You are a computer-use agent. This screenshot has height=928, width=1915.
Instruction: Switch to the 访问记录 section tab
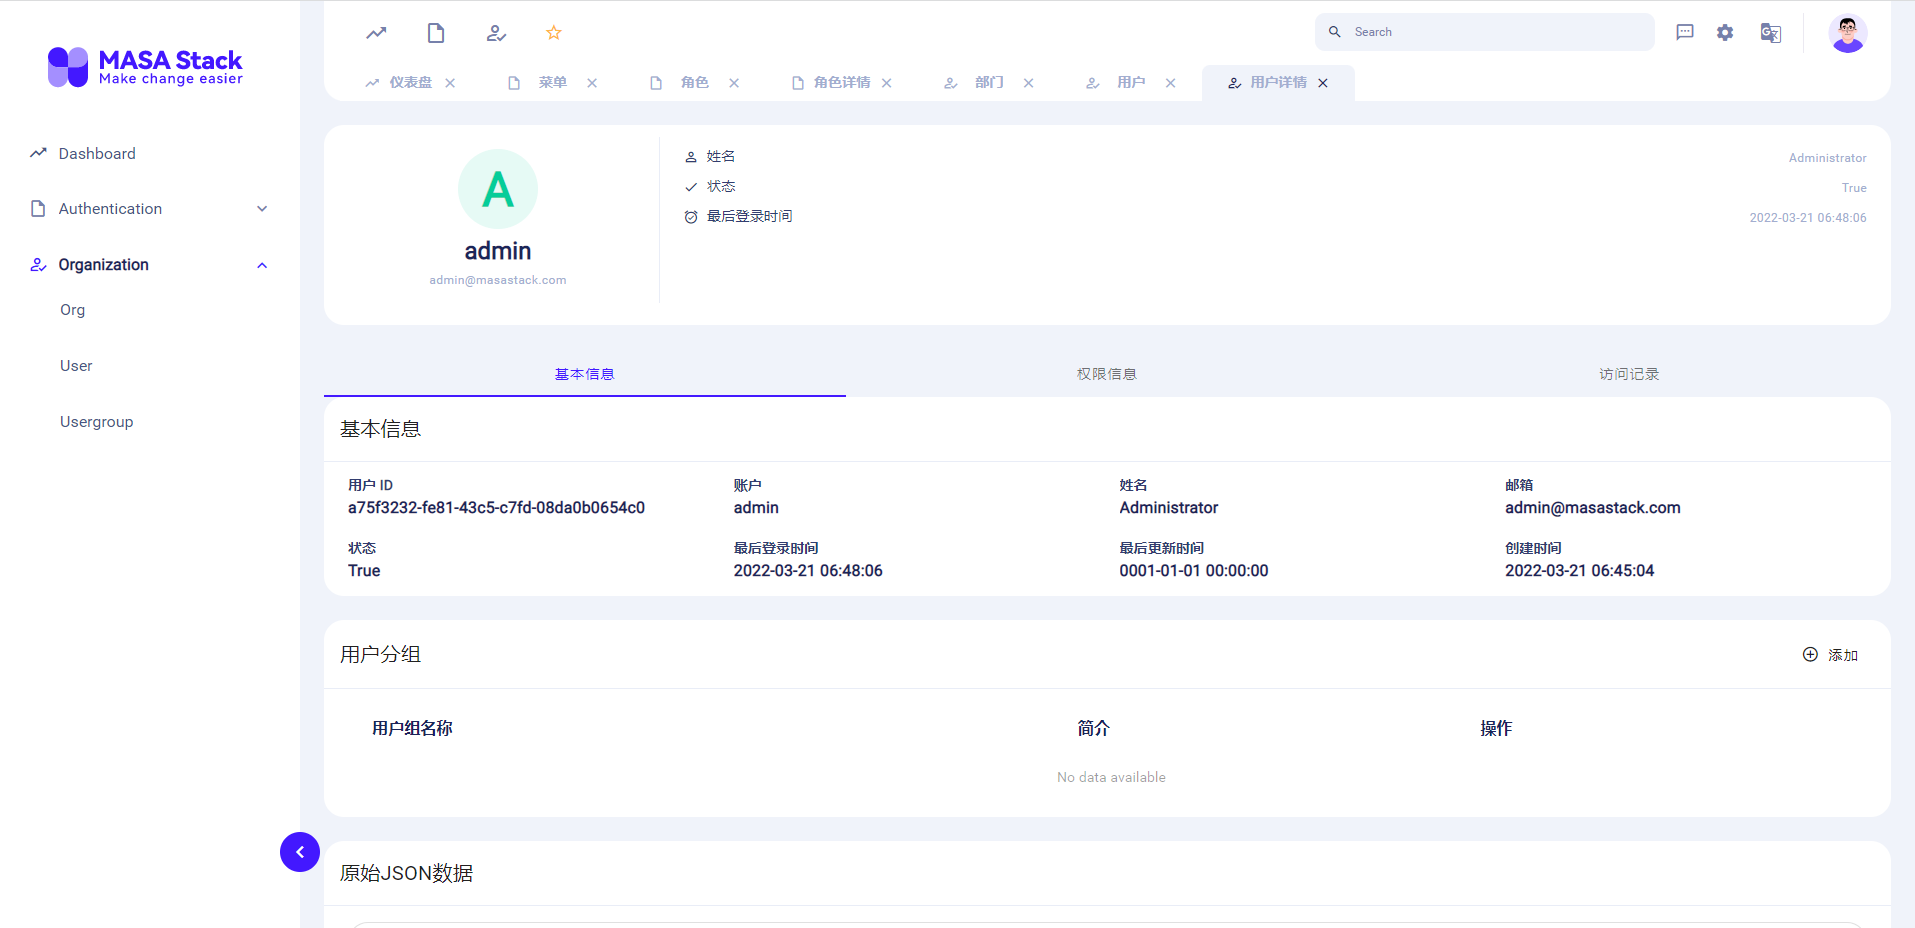point(1629,374)
